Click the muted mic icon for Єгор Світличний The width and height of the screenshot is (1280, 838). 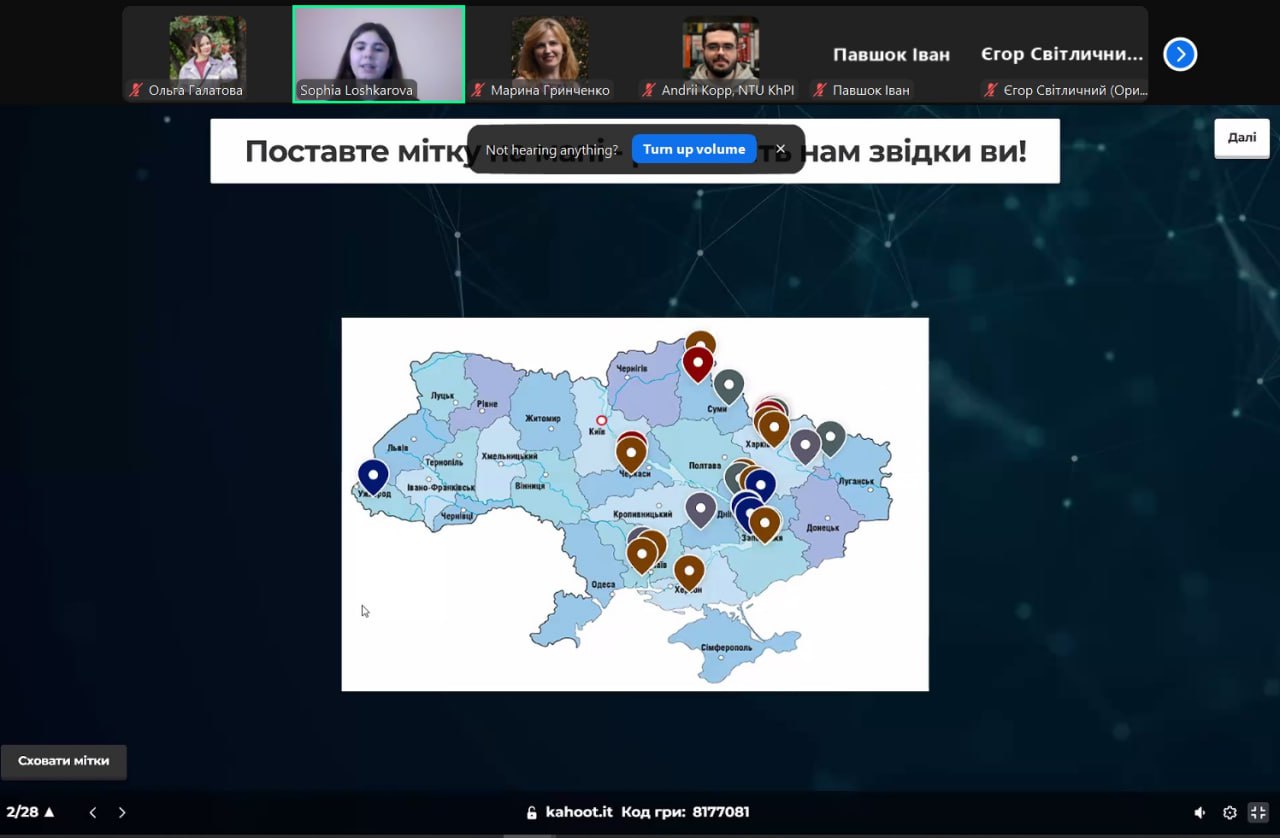pyautogui.click(x=991, y=90)
